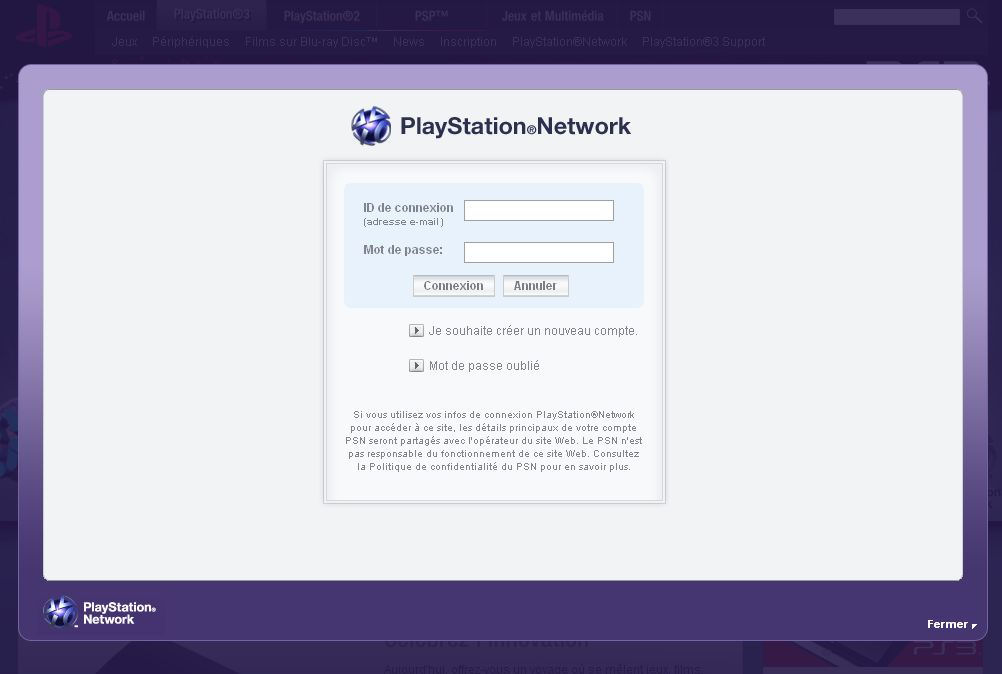Focus the ID de connexion email field

point(539,210)
